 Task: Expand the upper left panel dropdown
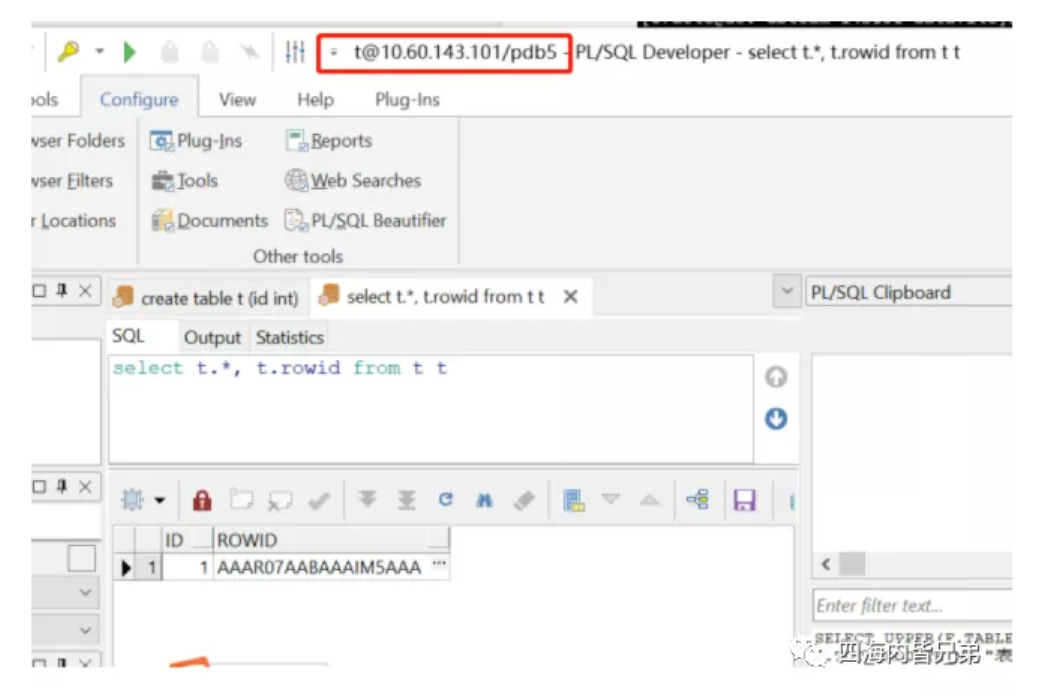pos(85,592)
